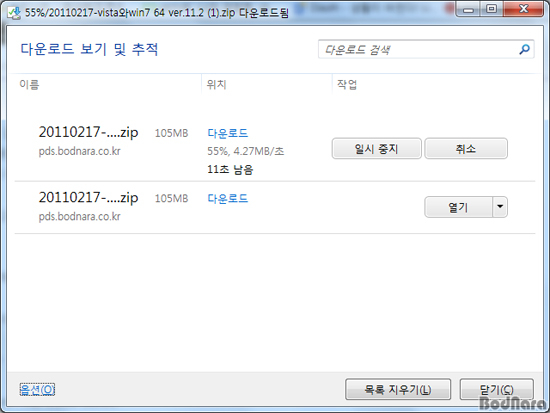Close the window with the red X
Image resolution: width=550 pixels, height=413 pixels.
tap(524, 9)
